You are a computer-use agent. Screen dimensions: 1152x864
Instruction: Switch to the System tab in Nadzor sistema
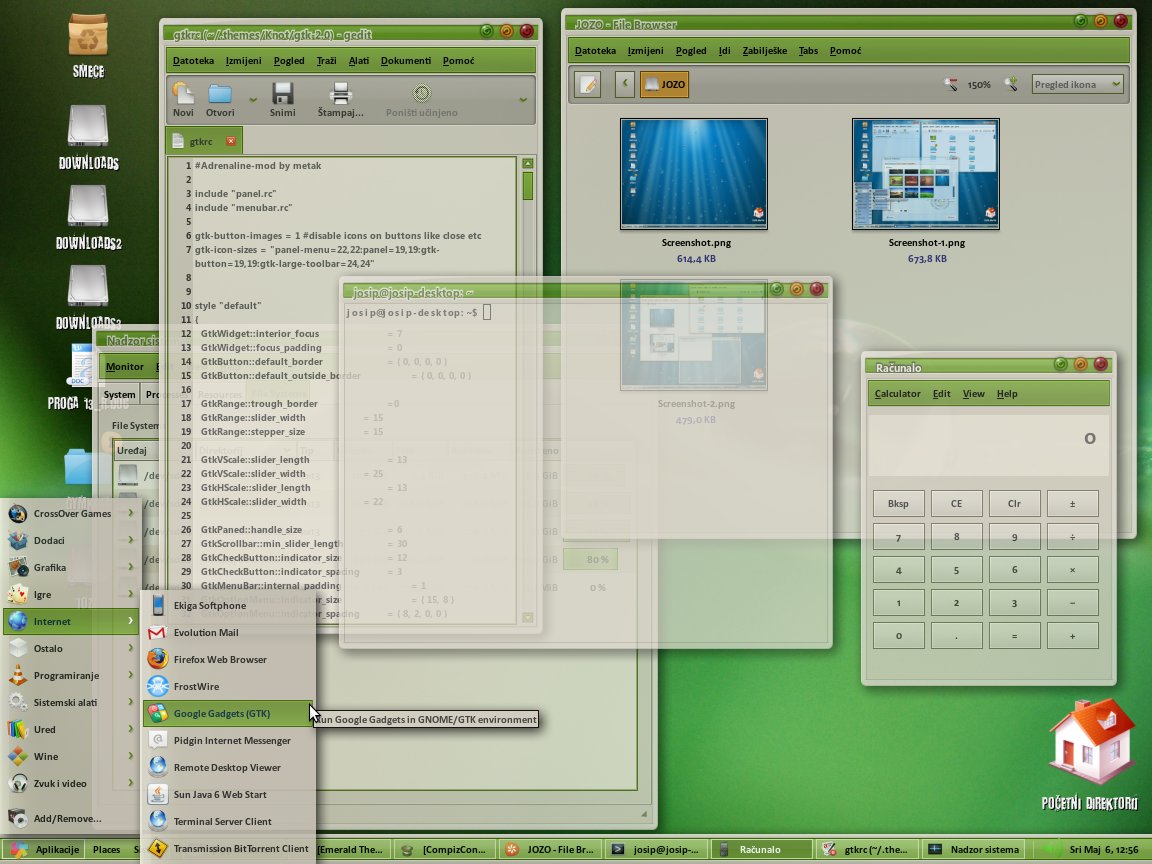click(119, 395)
